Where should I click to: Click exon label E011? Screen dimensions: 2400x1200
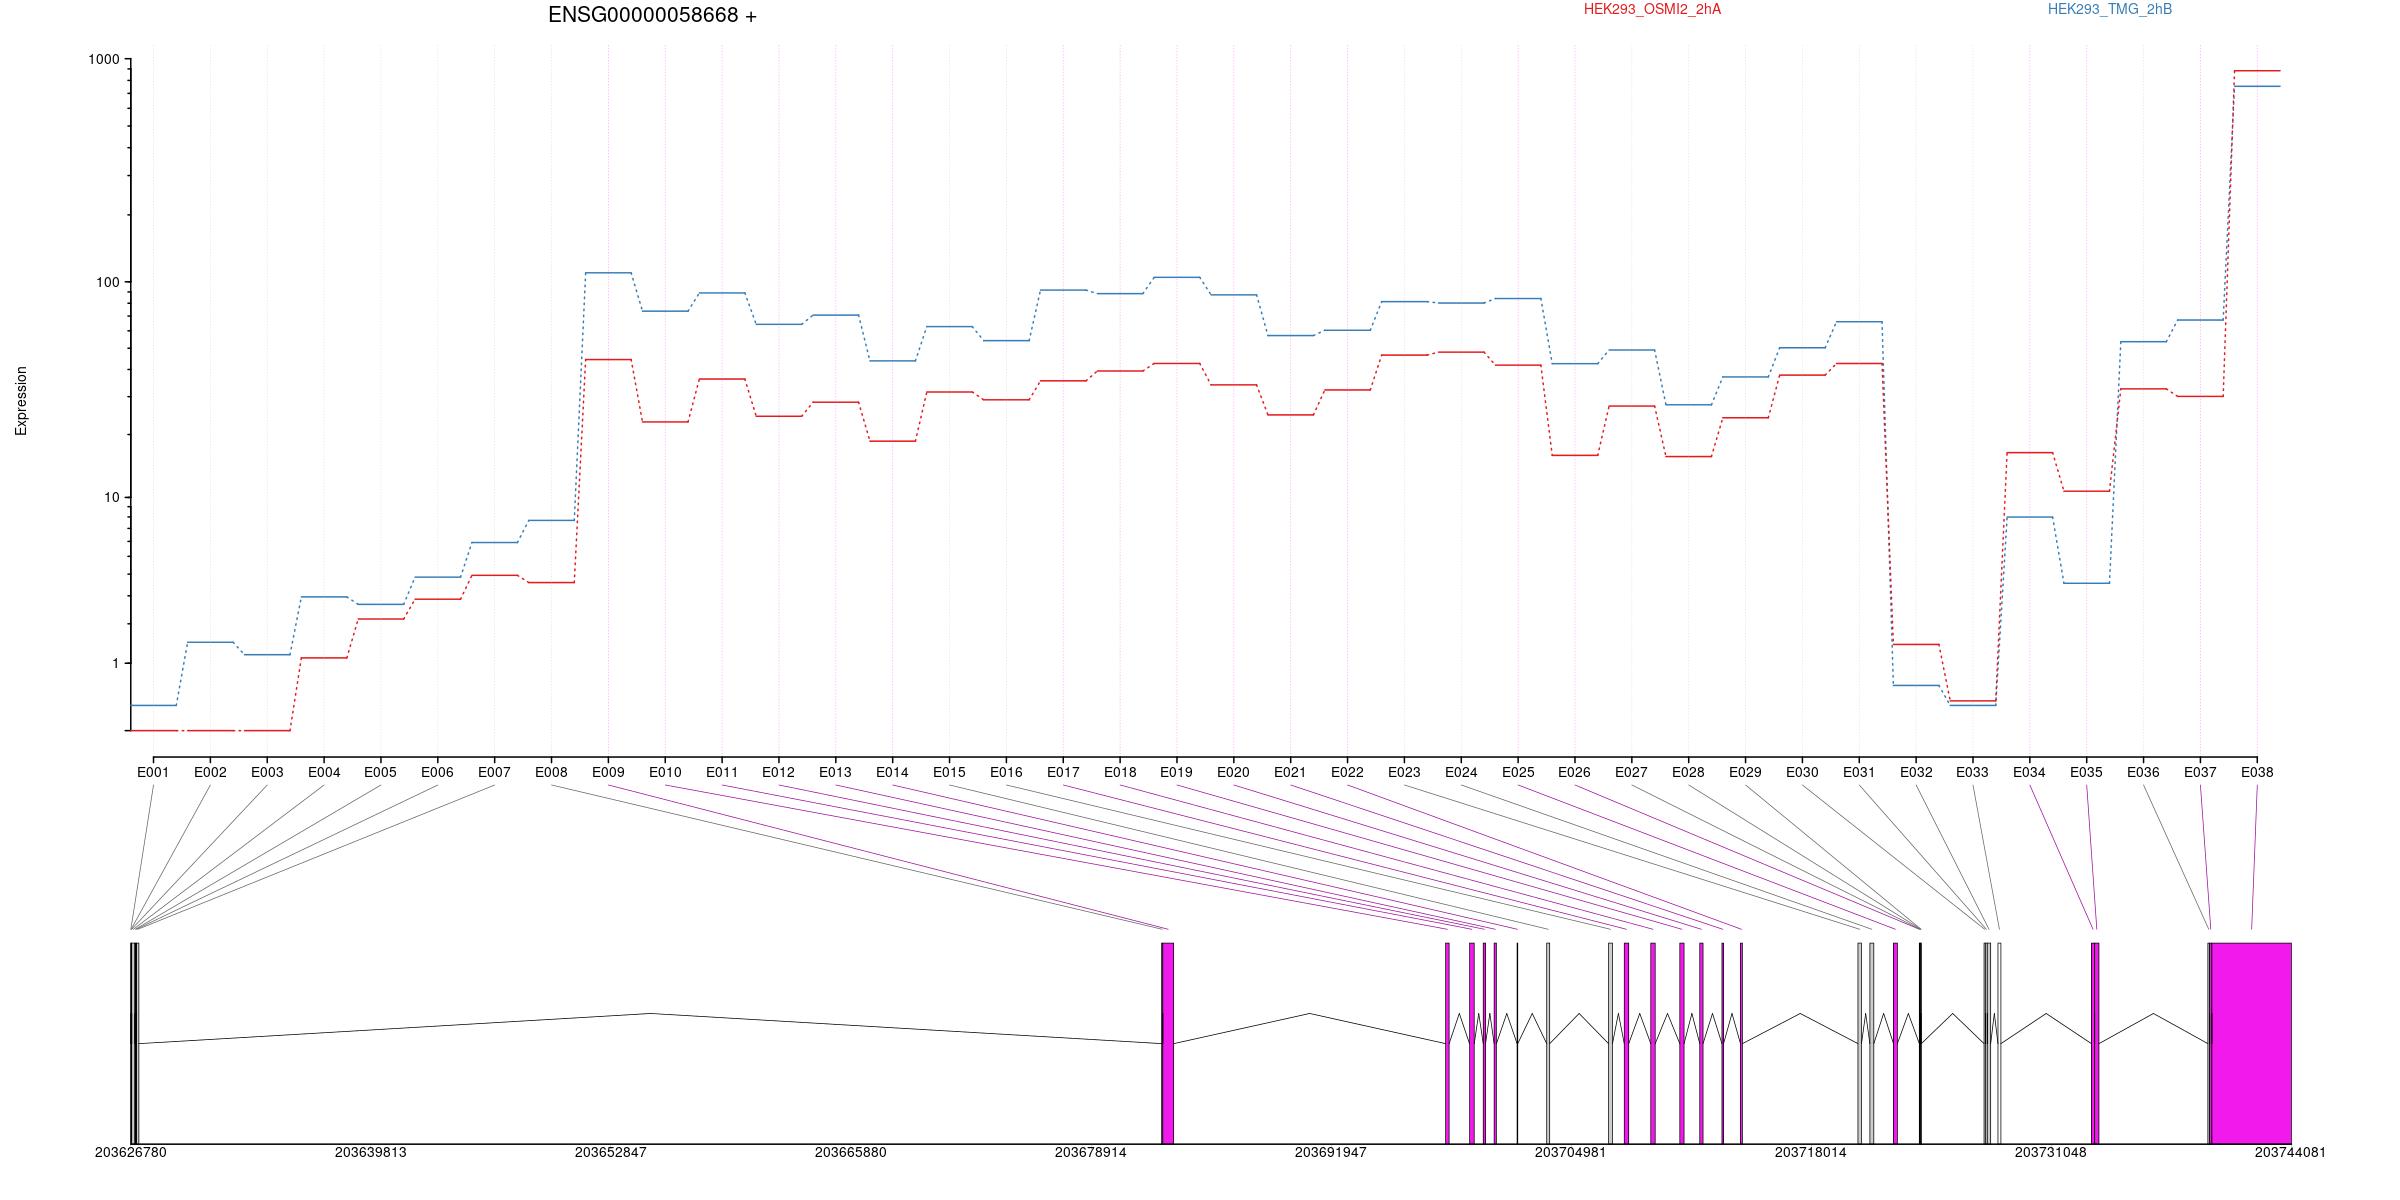tap(722, 772)
